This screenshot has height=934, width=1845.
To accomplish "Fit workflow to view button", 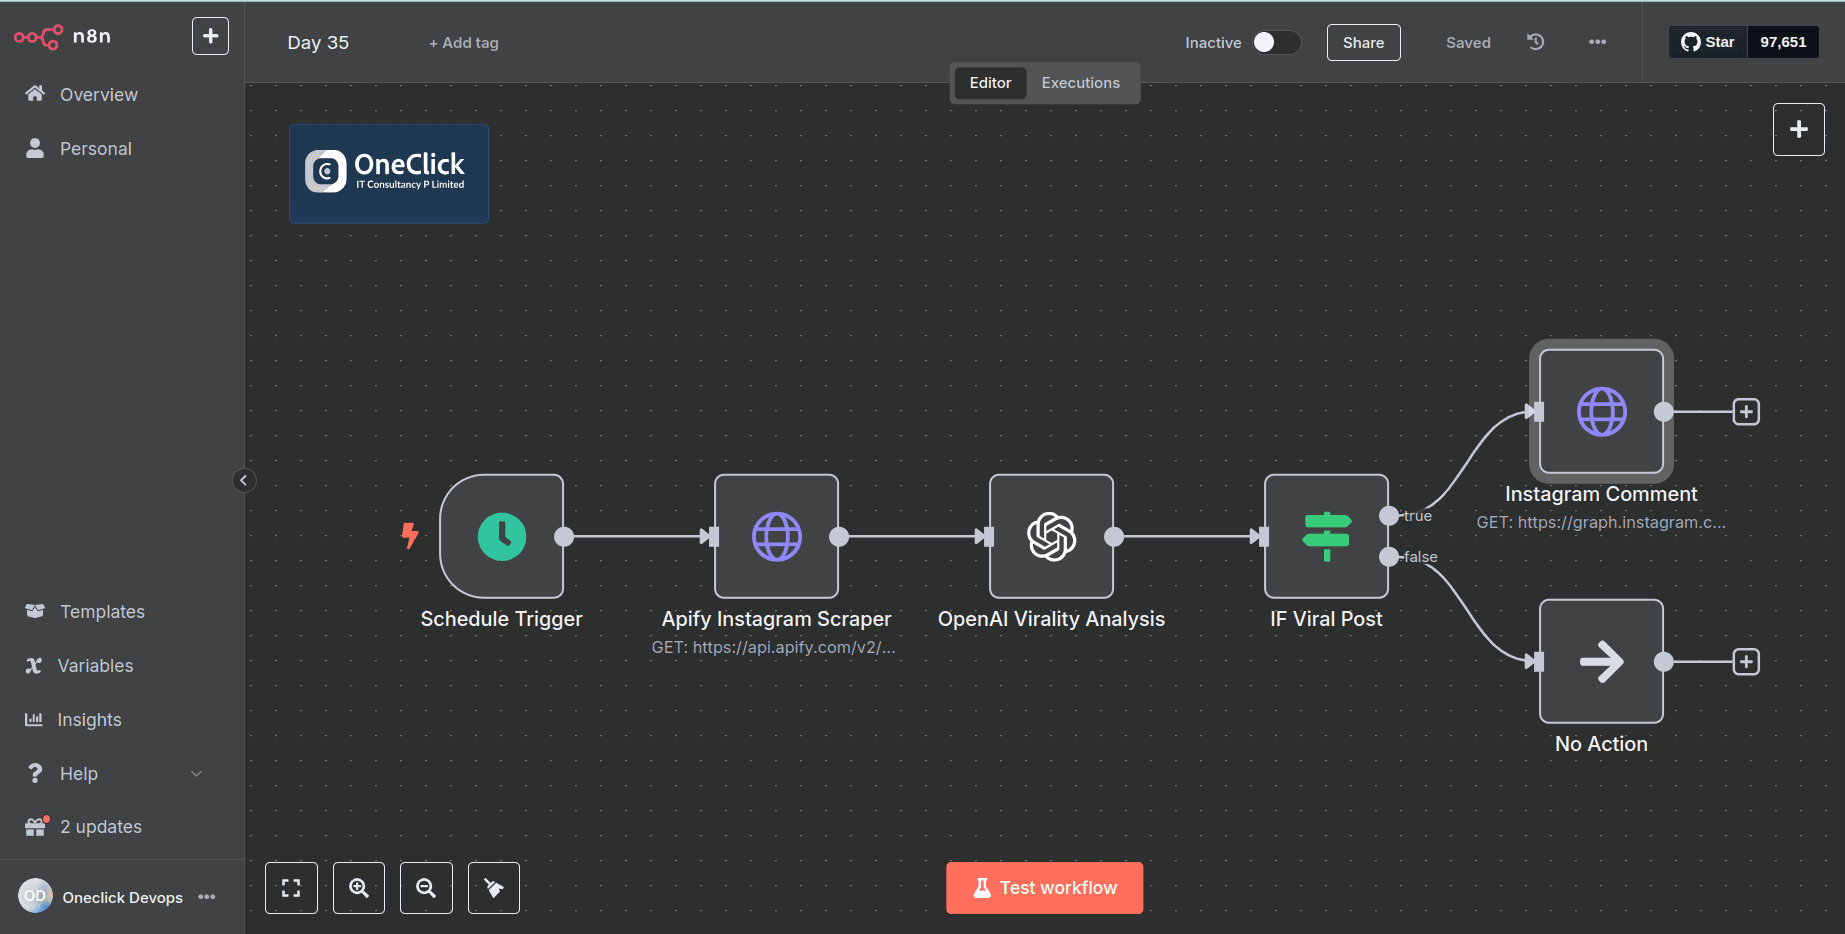I will 291,888.
